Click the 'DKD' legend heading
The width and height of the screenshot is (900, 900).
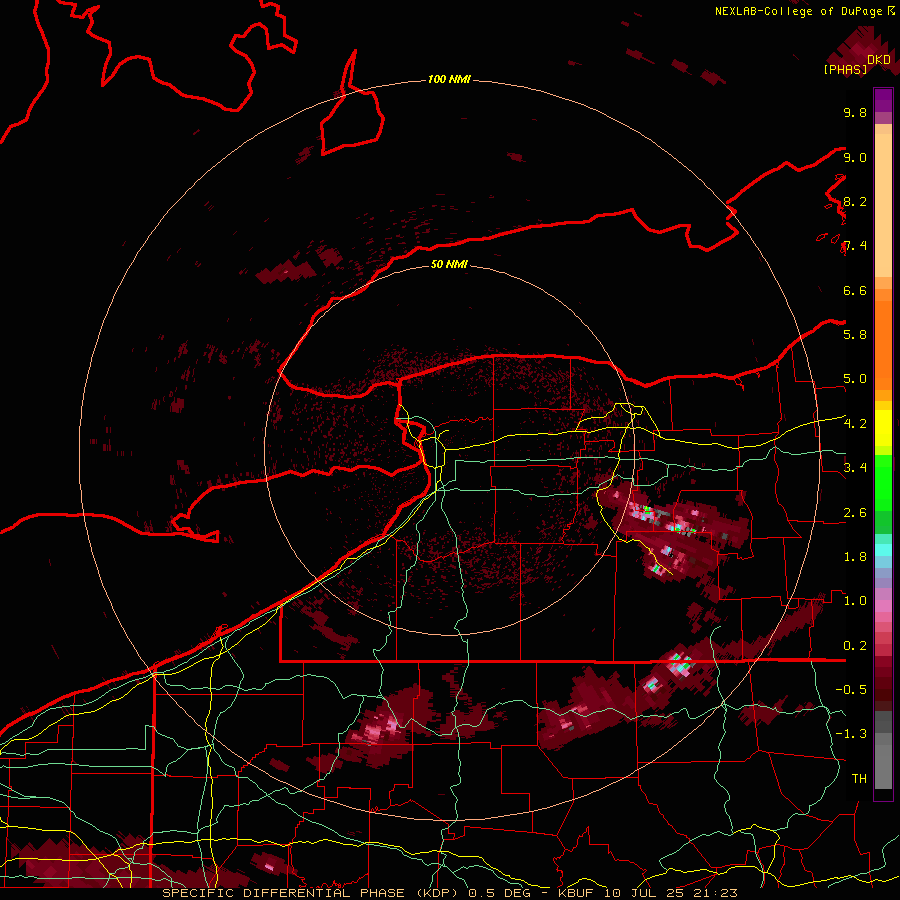[x=879, y=60]
